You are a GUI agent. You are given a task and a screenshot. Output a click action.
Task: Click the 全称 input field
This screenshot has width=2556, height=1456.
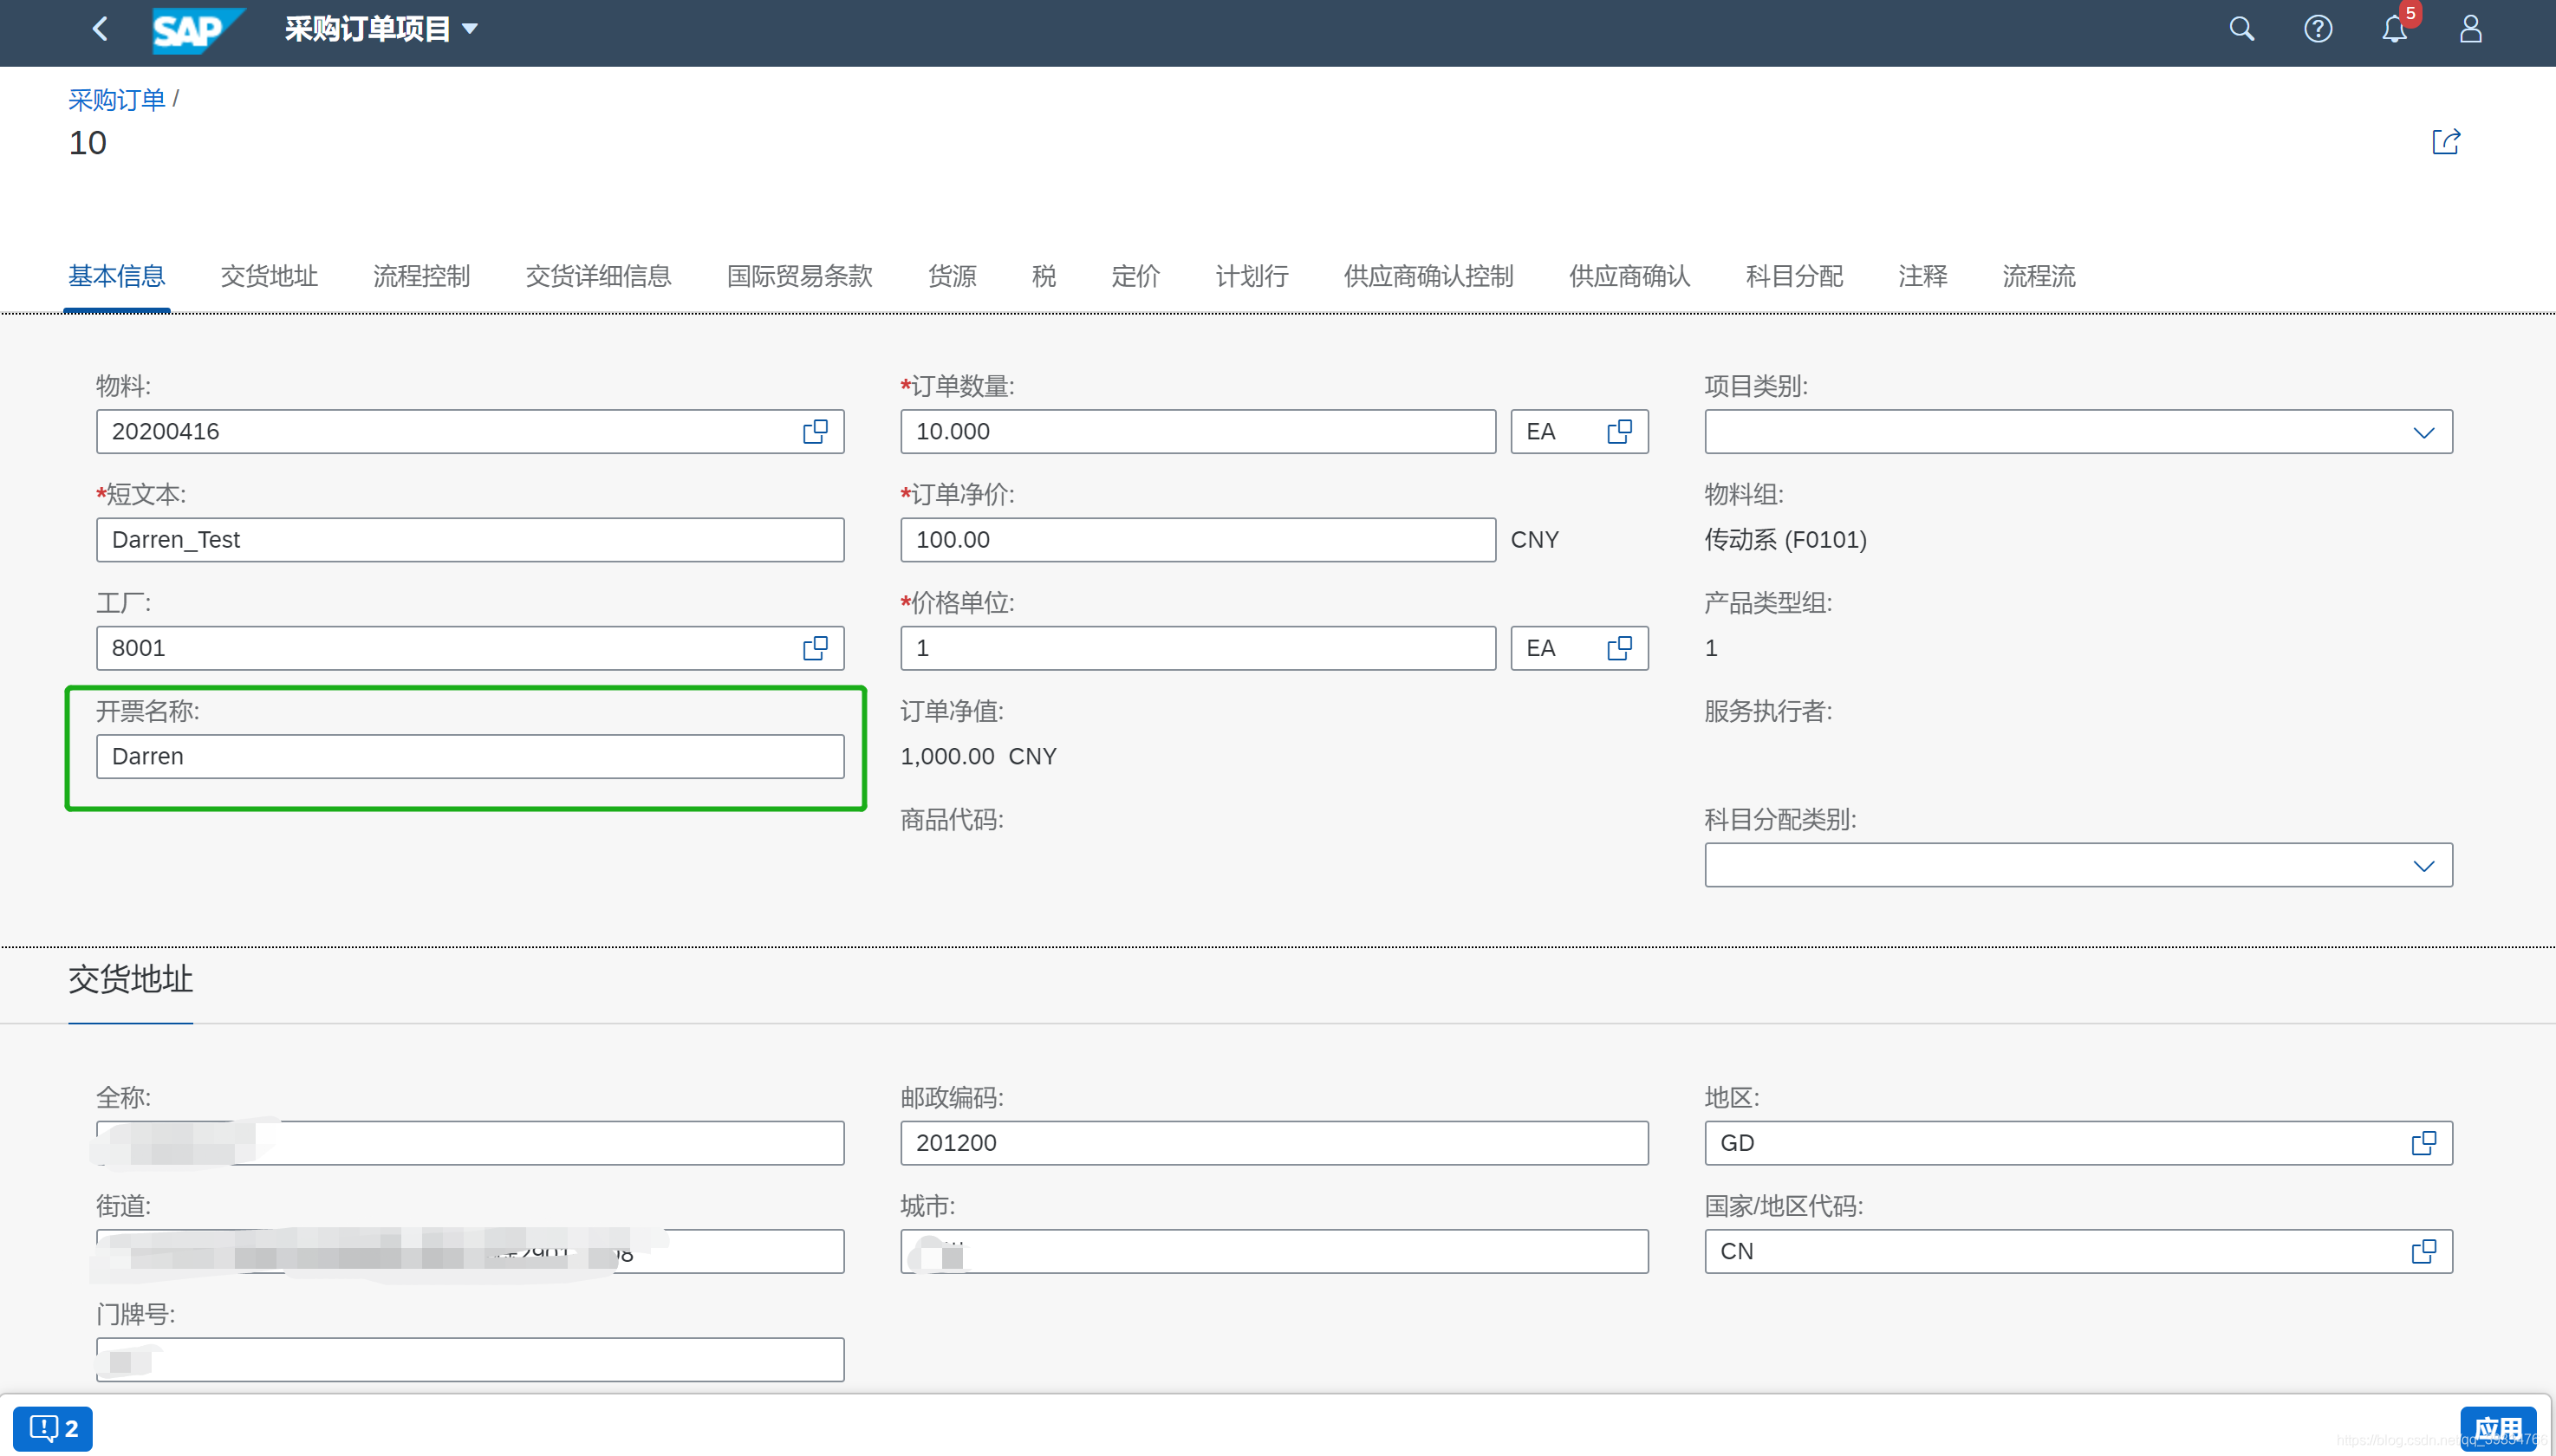click(470, 1143)
